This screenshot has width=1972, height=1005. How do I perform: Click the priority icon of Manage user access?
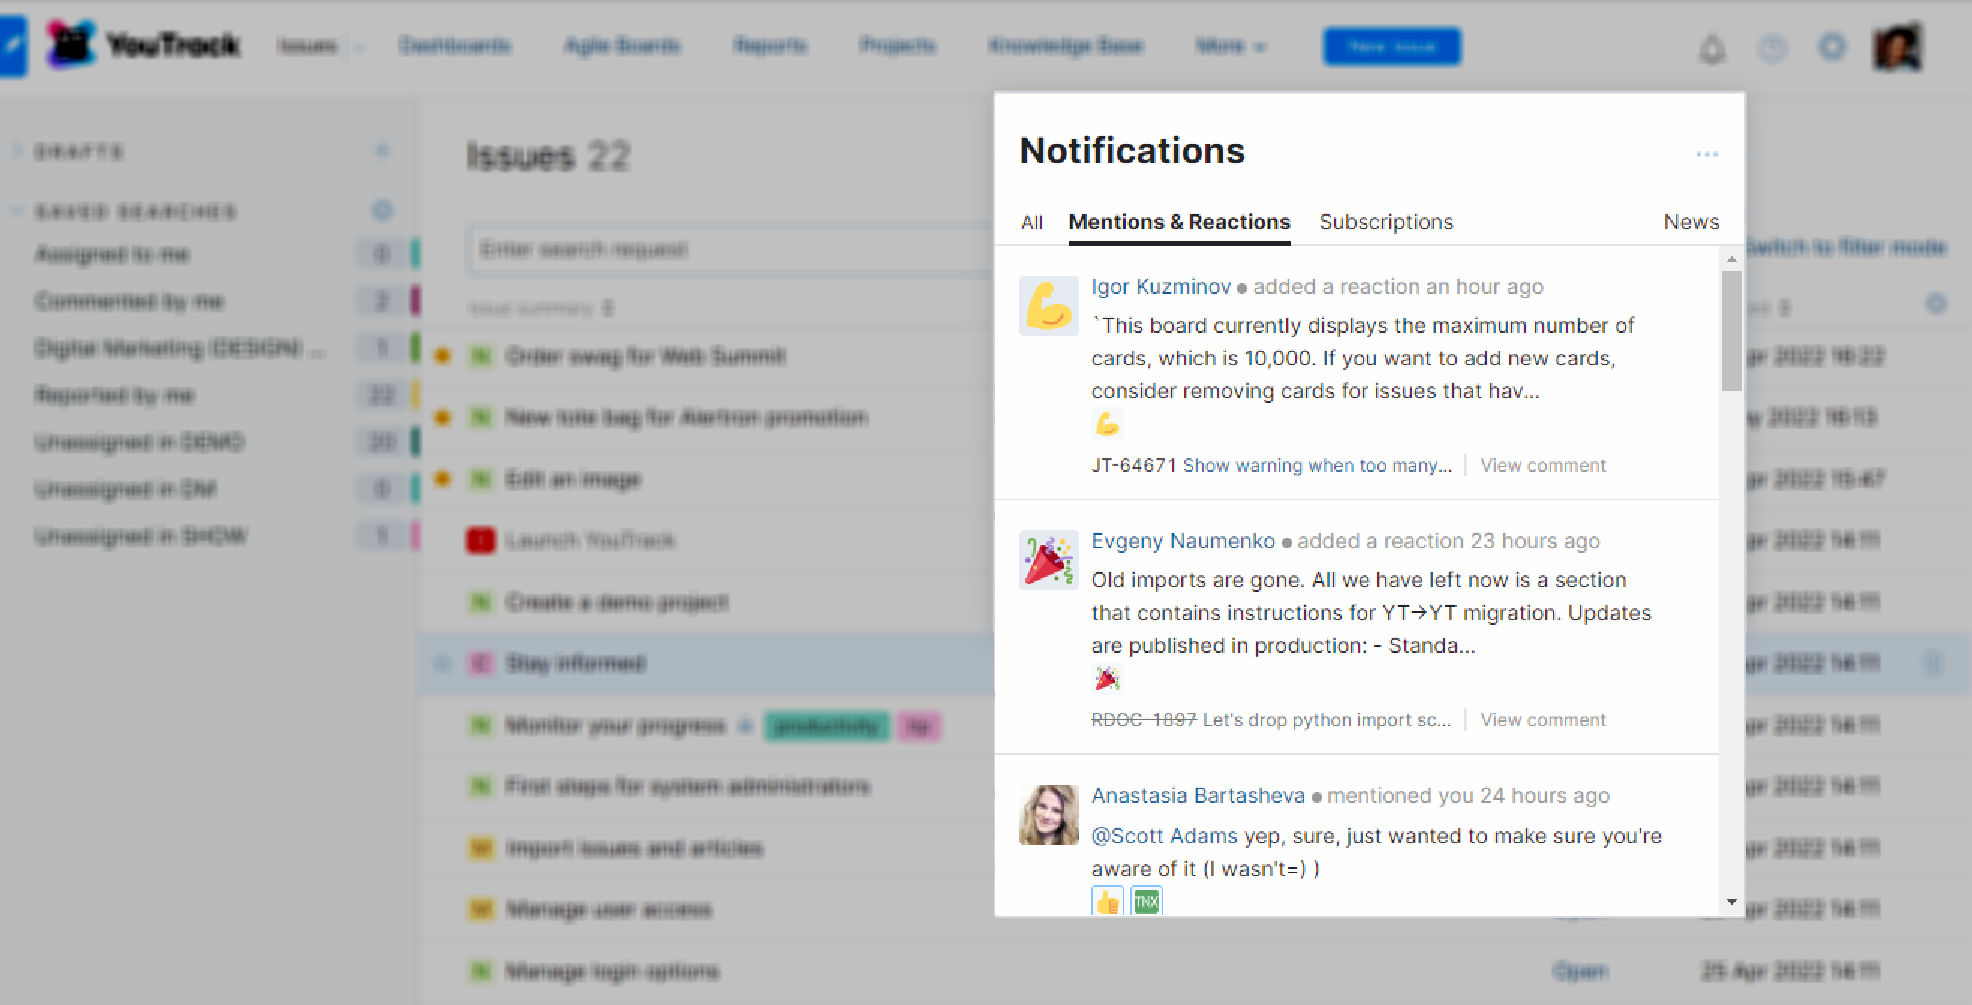(x=481, y=910)
